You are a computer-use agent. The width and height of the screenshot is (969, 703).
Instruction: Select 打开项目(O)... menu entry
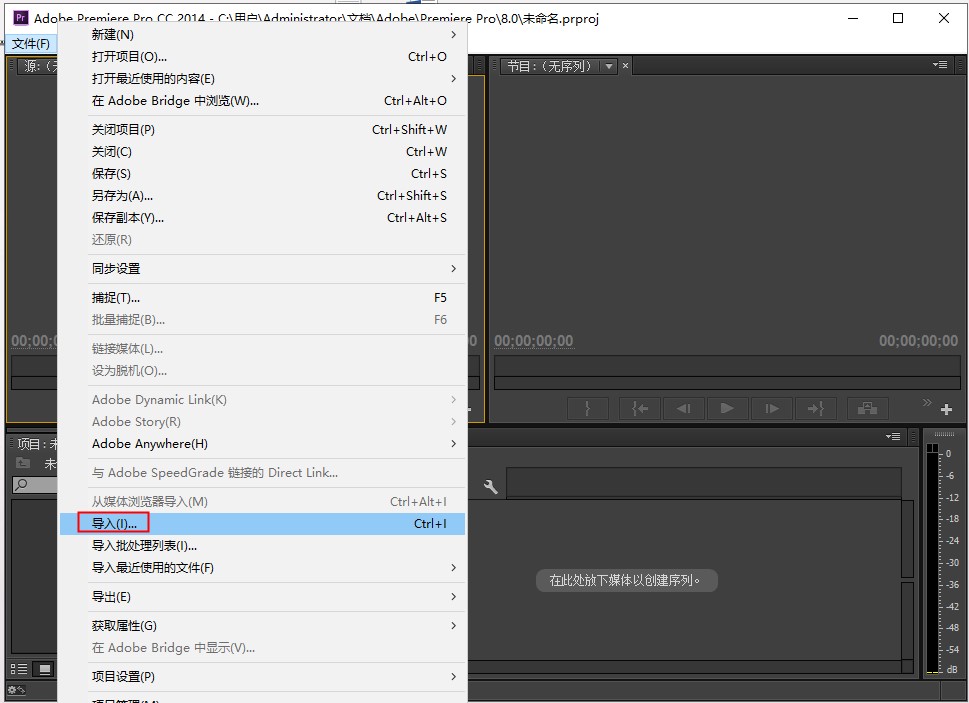pos(263,57)
